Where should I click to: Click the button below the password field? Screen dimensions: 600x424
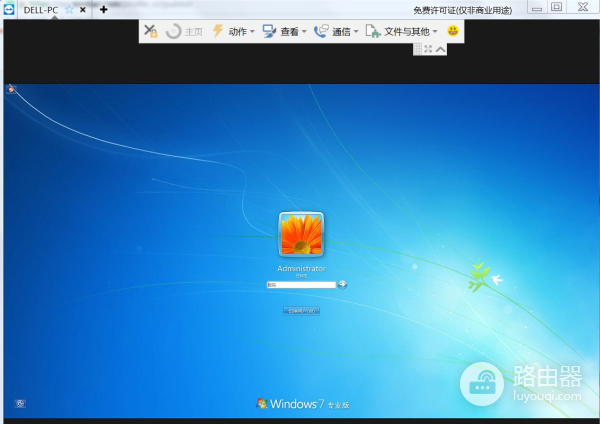coord(301,311)
